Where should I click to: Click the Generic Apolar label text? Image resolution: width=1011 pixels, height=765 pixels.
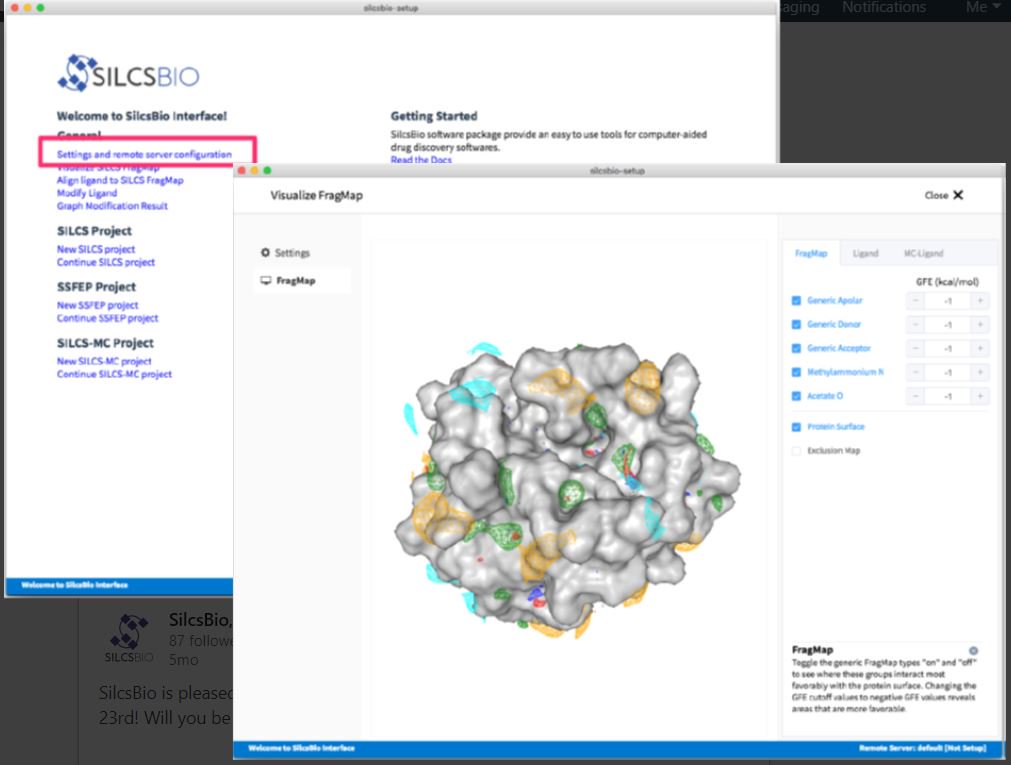(834, 301)
